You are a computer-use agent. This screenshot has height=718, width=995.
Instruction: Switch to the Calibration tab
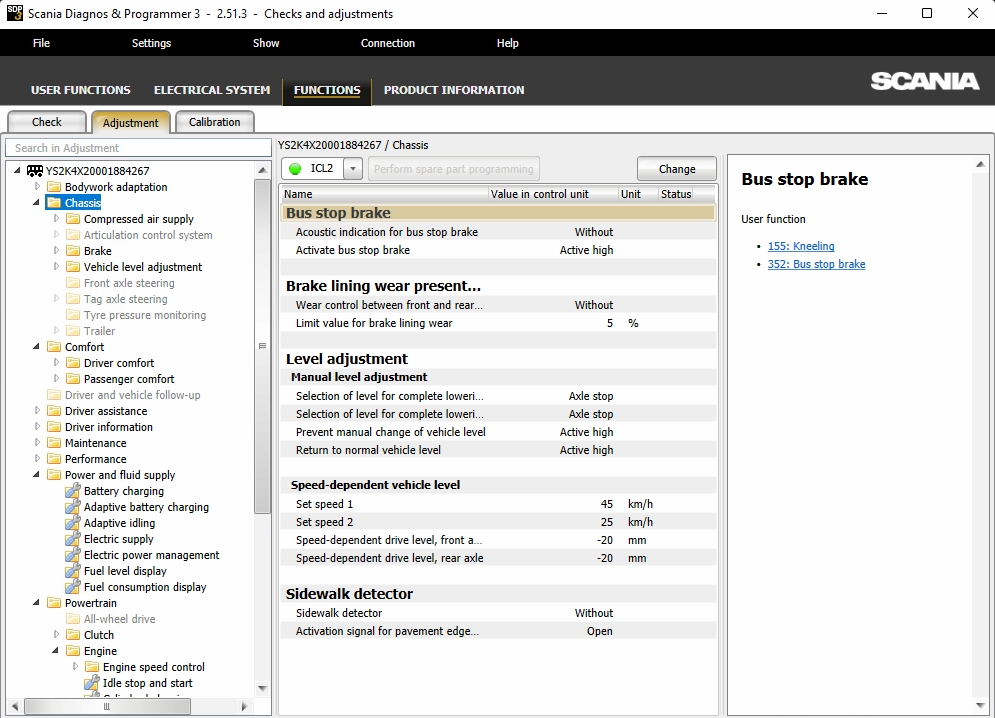214,122
